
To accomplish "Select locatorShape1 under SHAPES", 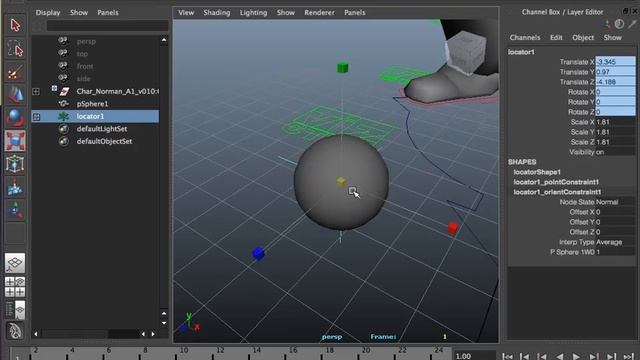I will [537, 172].
